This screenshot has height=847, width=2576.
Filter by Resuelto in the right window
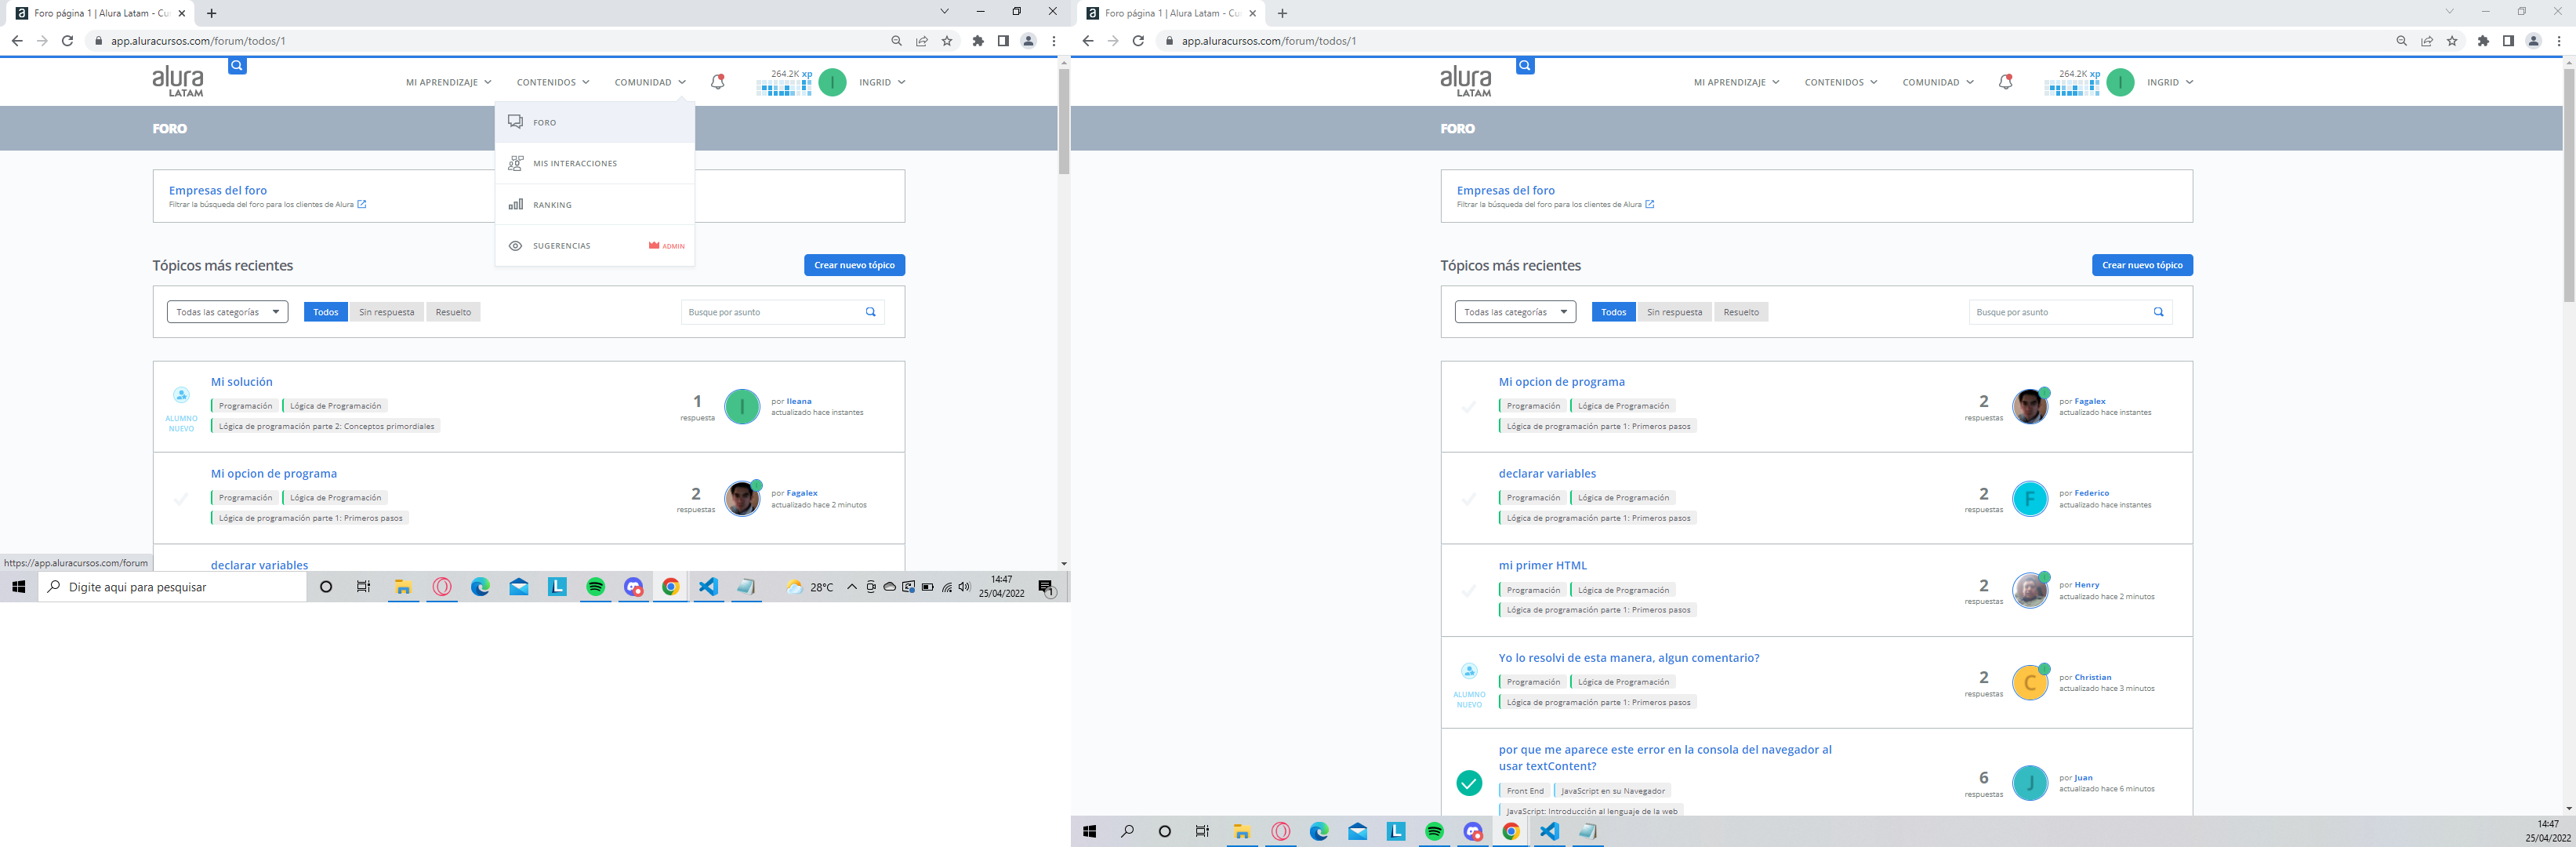[x=1741, y=312]
